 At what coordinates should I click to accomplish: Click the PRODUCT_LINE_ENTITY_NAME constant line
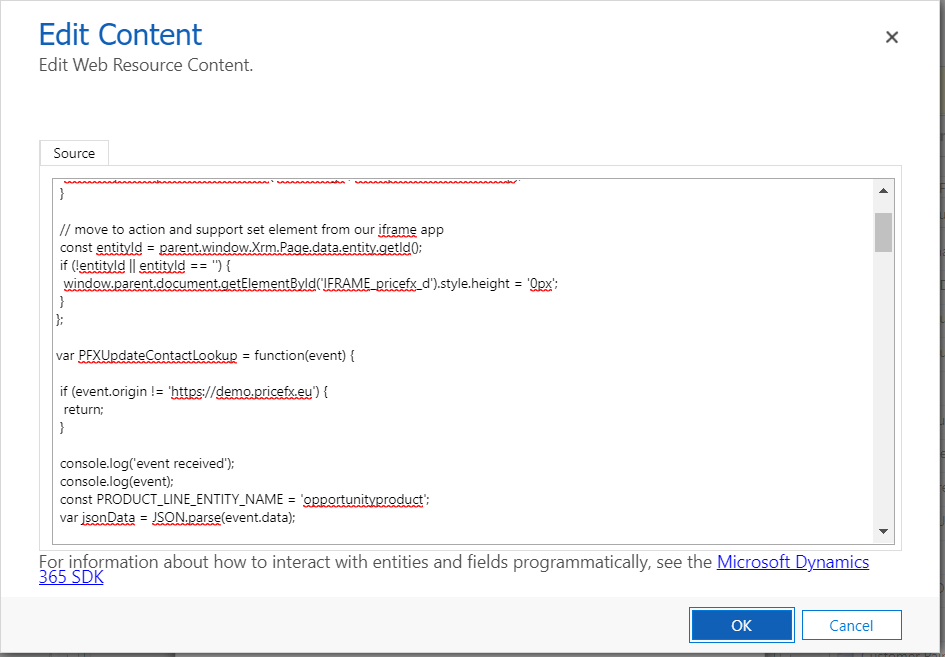pyautogui.click(x=240, y=499)
